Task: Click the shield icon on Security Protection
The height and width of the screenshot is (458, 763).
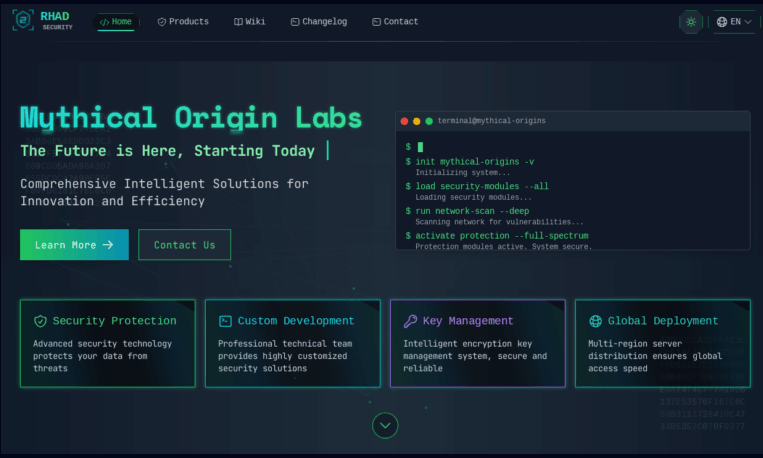Action: click(40, 321)
